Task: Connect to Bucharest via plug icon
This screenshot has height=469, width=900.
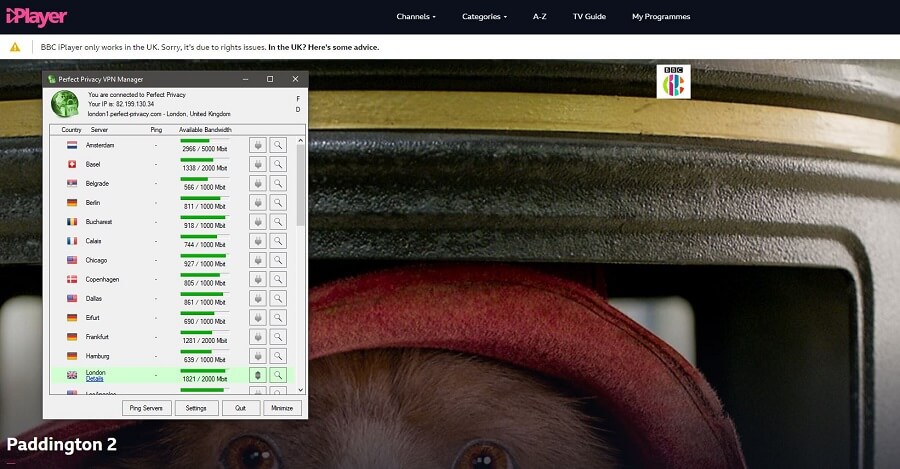Action: (x=258, y=222)
